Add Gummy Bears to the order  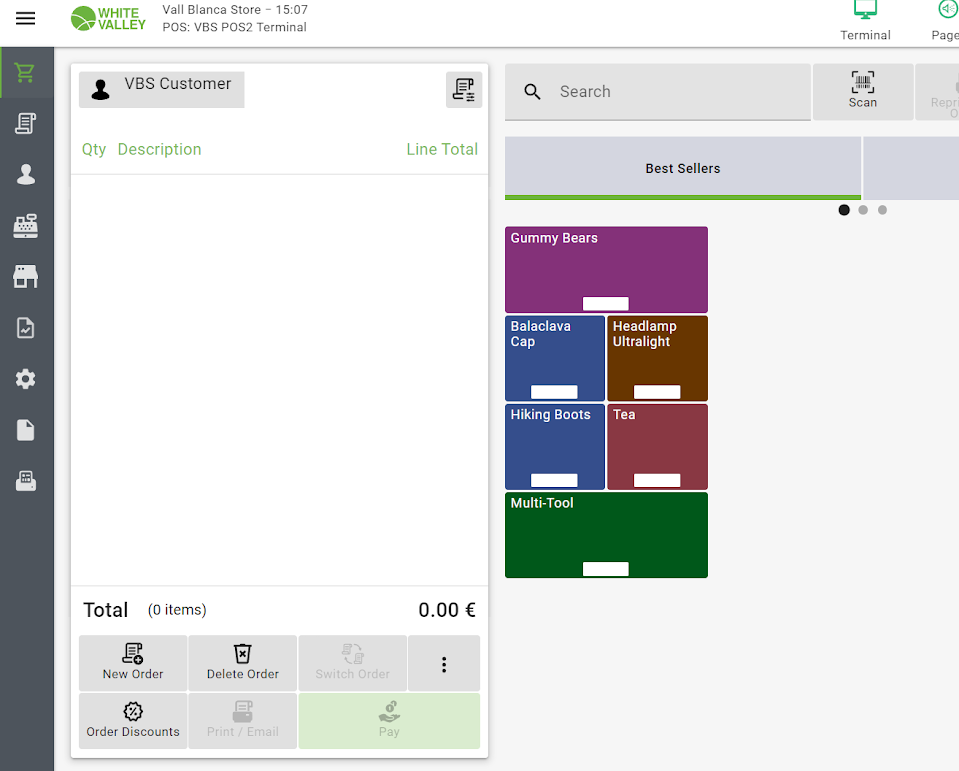pos(606,270)
